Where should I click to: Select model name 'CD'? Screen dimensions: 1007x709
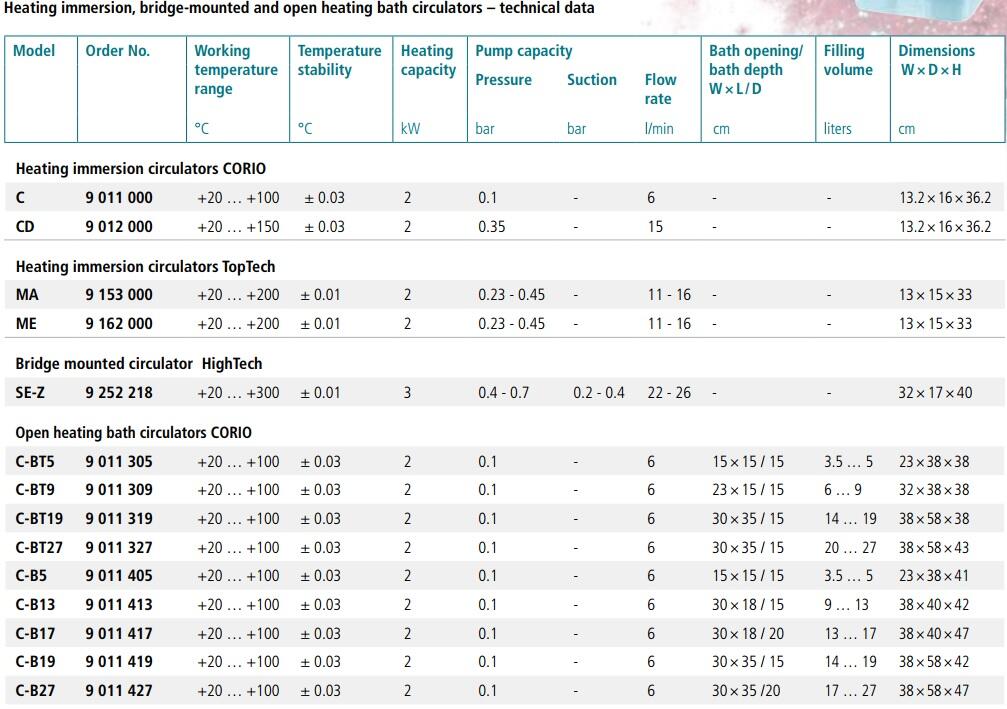25,227
